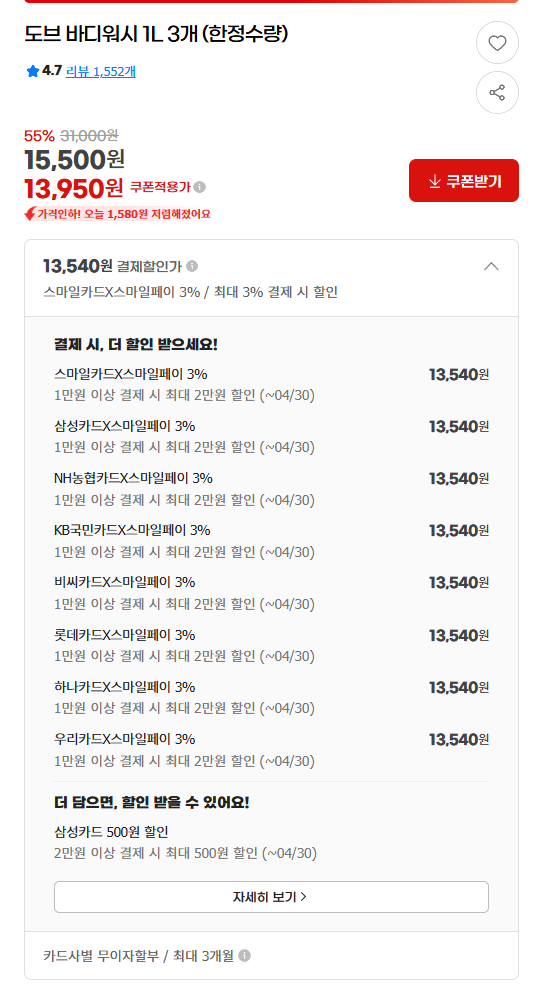Click info icon beside 최대 3개월
Image resolution: width=539 pixels, height=997 pixels.
click(244, 955)
